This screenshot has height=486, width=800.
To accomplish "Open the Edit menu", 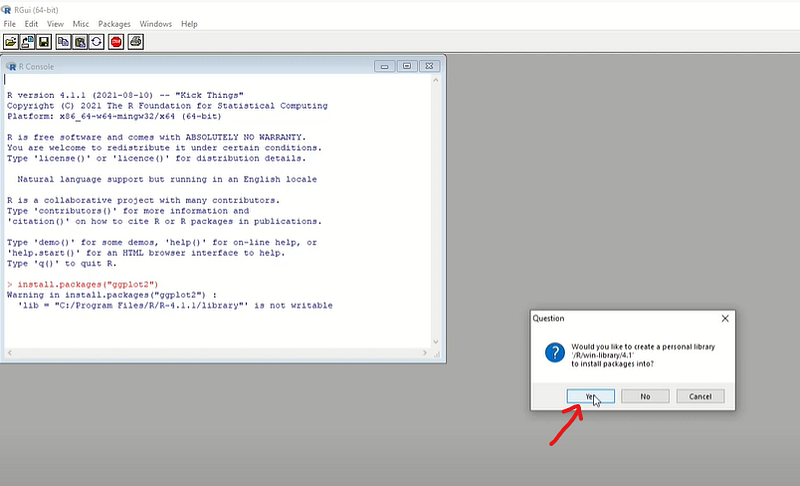I will point(31,24).
